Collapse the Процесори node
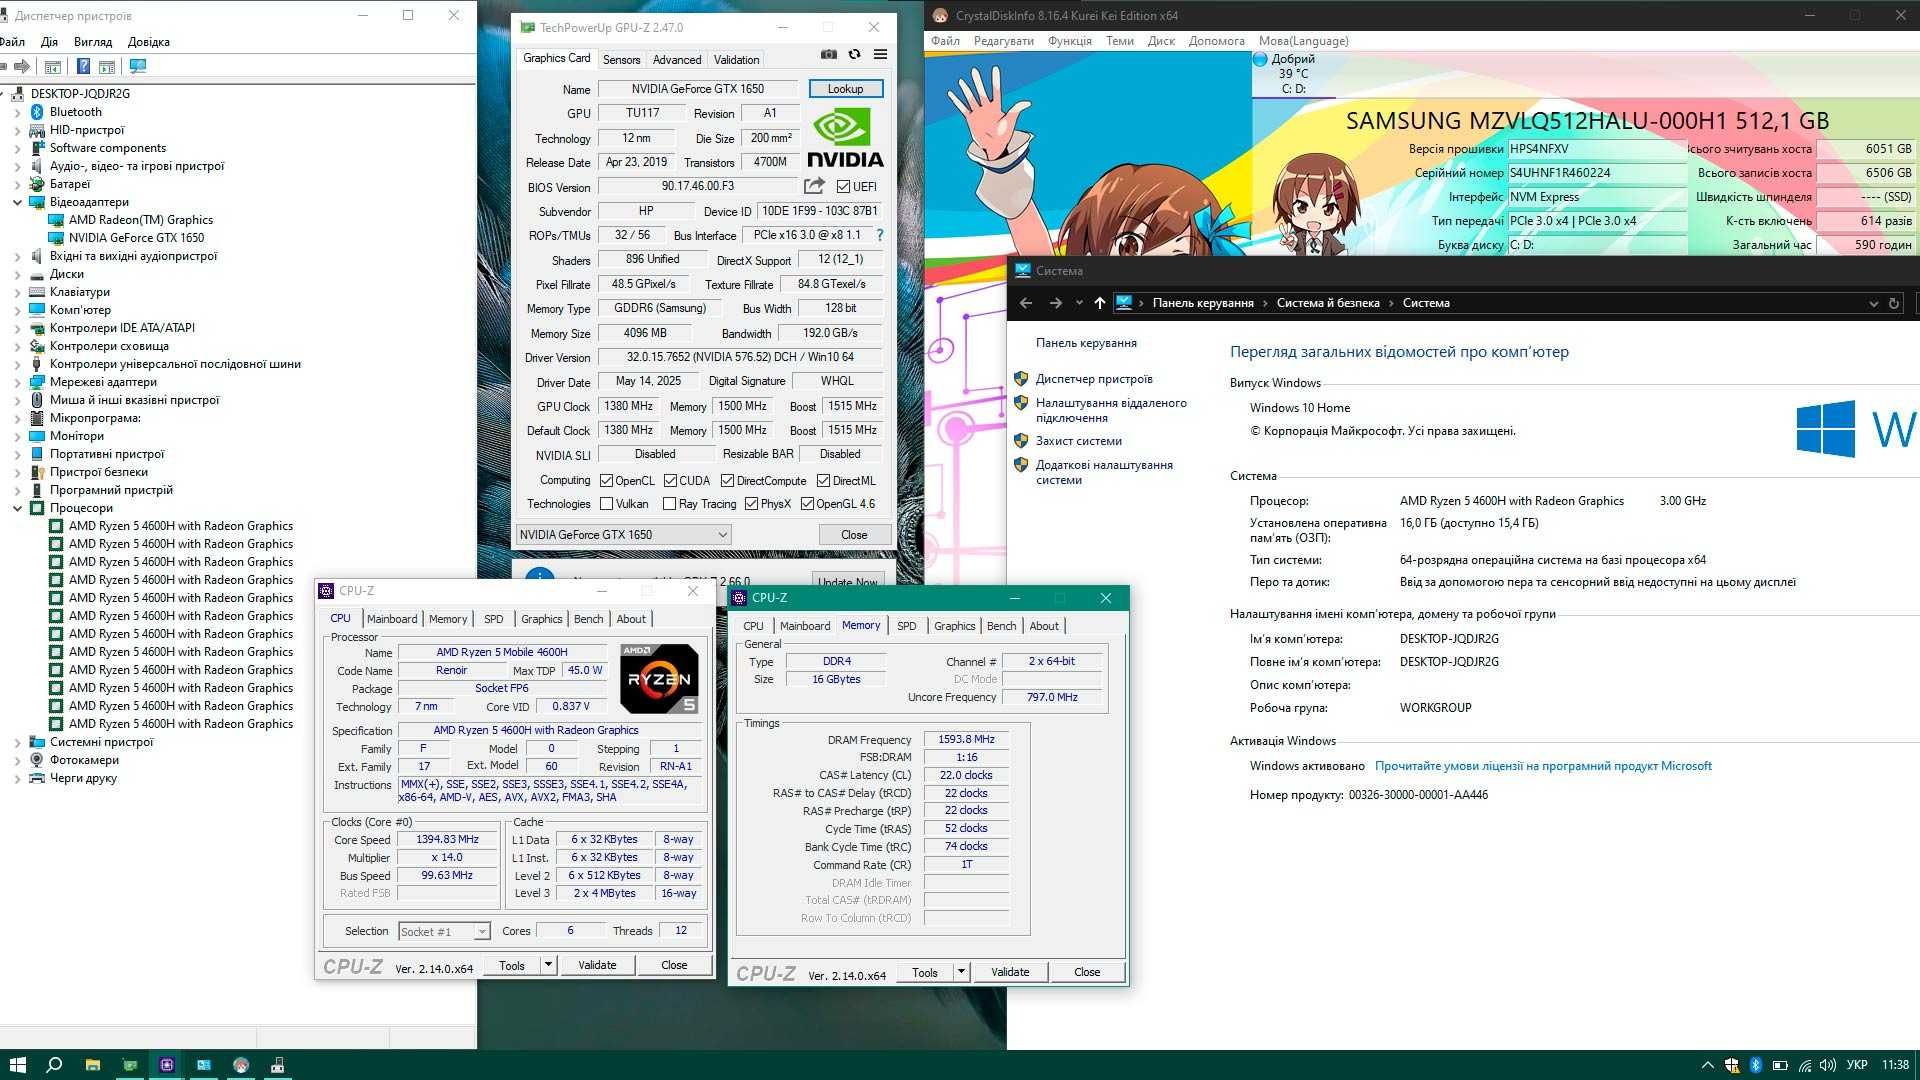Screen dimensions: 1920x1080 point(17,508)
